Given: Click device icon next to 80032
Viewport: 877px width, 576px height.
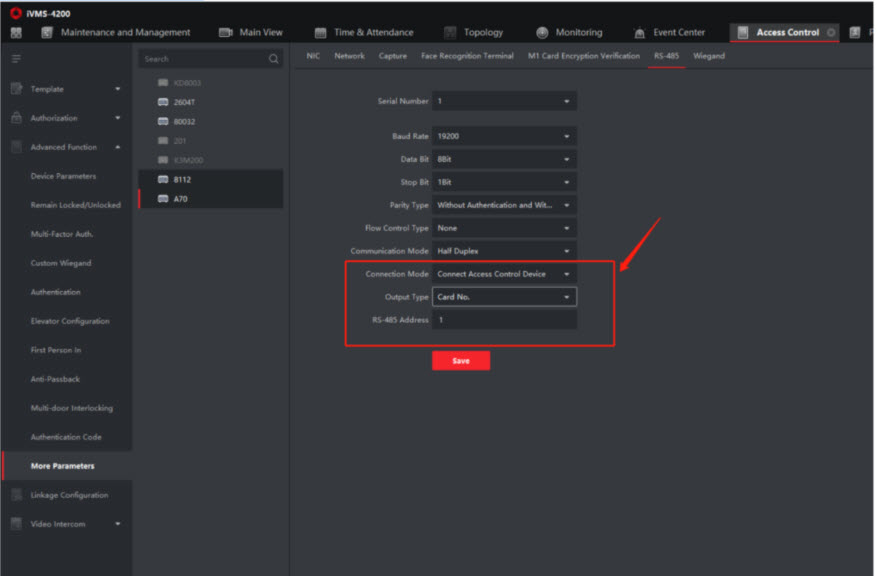Looking at the screenshot, I should [x=163, y=121].
